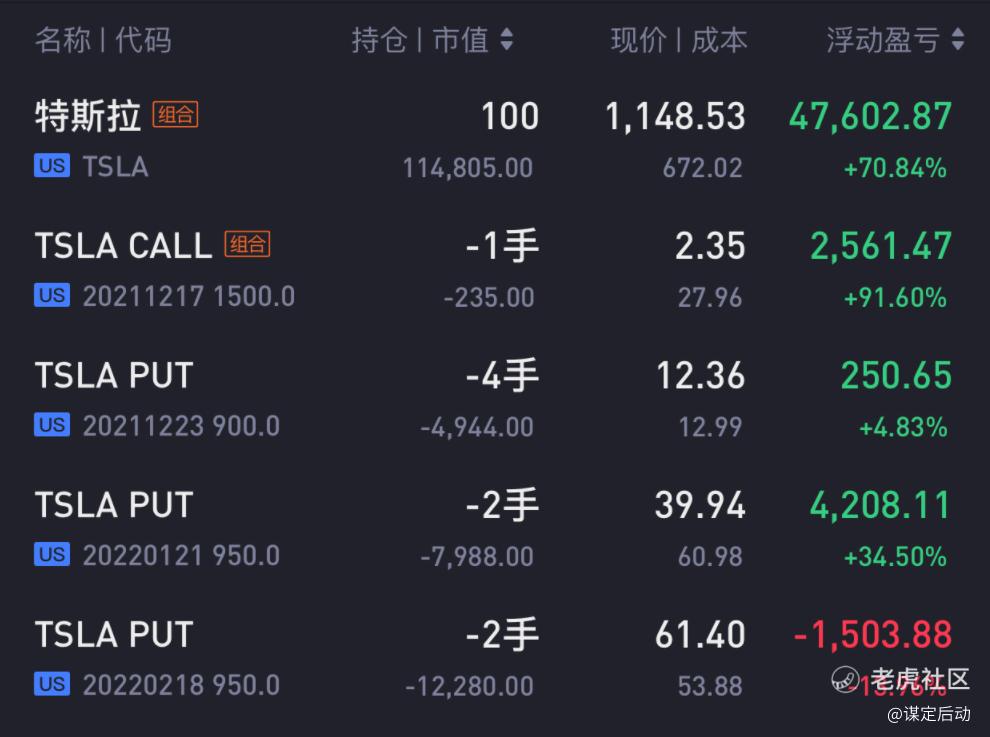Click the orange 组合 tag beside 特斯拉
This screenshot has height=737, width=990.
click(x=176, y=115)
